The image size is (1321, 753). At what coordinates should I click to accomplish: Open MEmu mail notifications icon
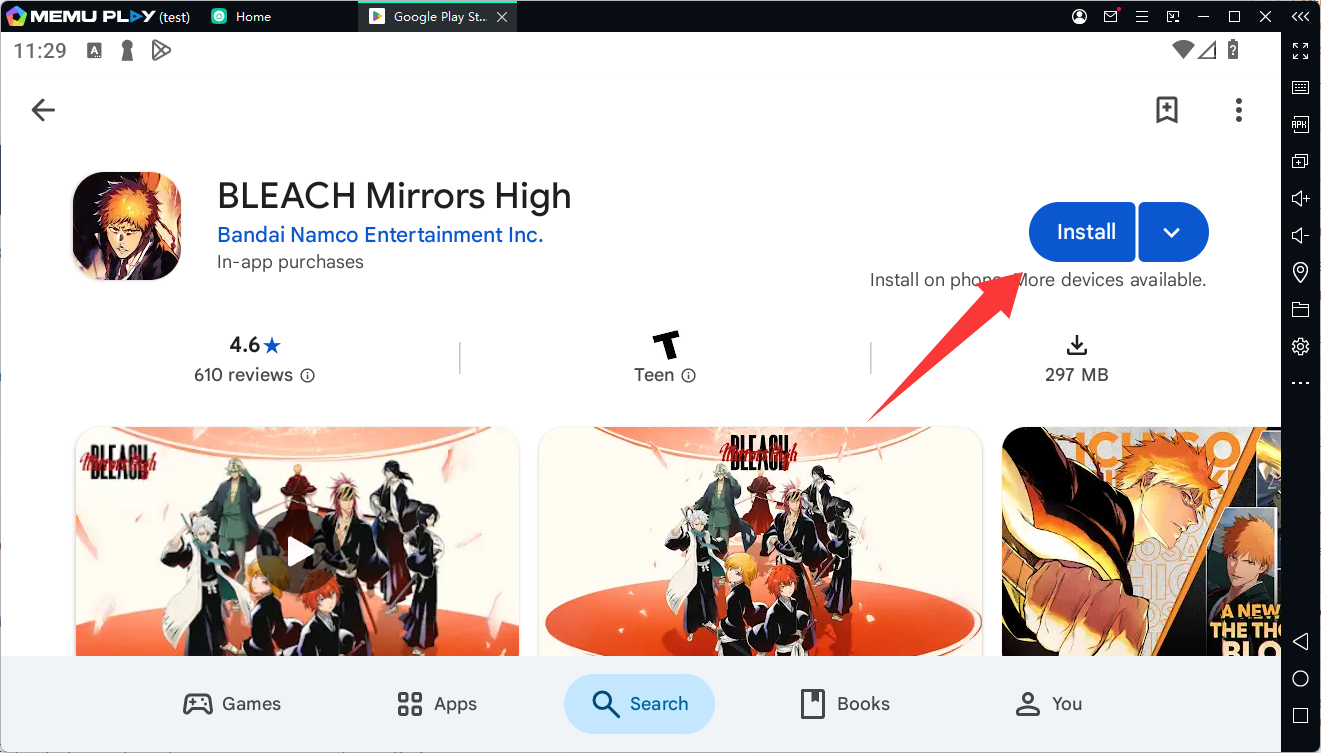(1111, 17)
